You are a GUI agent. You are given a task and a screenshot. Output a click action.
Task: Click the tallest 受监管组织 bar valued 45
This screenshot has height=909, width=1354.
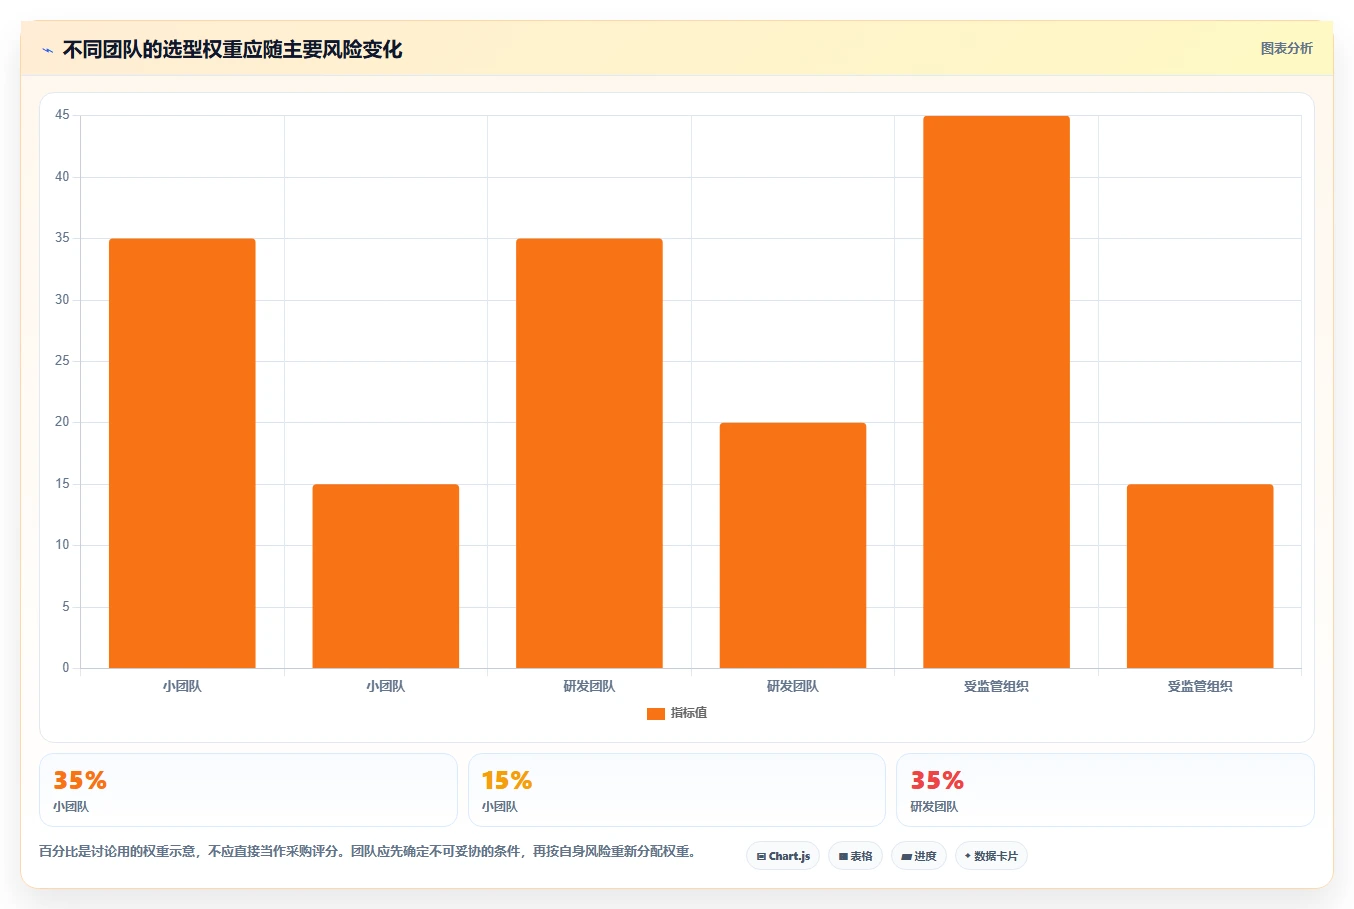click(x=996, y=392)
